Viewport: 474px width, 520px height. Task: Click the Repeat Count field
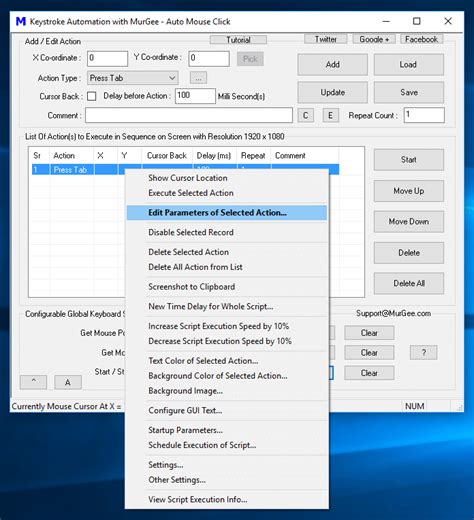tap(424, 115)
